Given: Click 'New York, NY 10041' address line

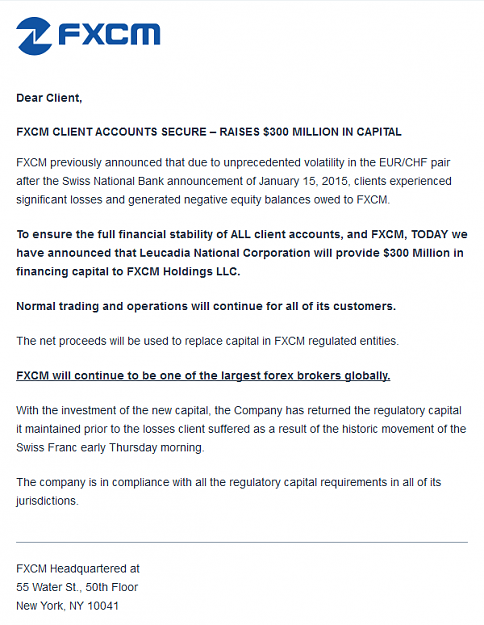Looking at the screenshot, I should click(x=67, y=606).
